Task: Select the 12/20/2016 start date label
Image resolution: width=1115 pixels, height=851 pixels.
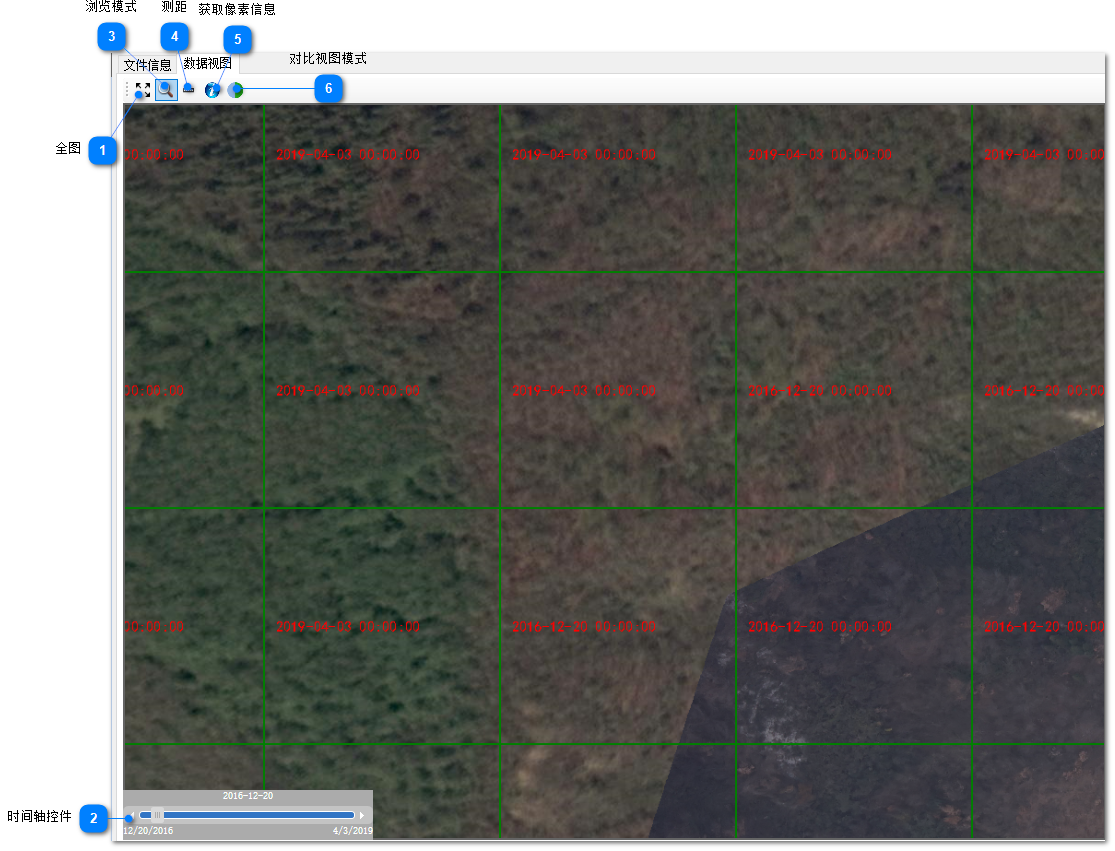Action: click(x=148, y=831)
